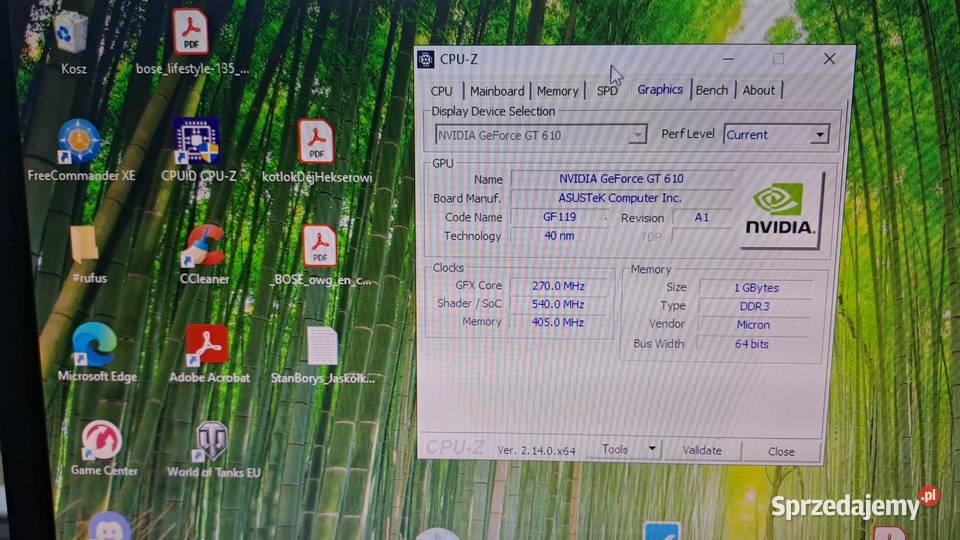Click the DDR3 memory type value

coord(754,306)
